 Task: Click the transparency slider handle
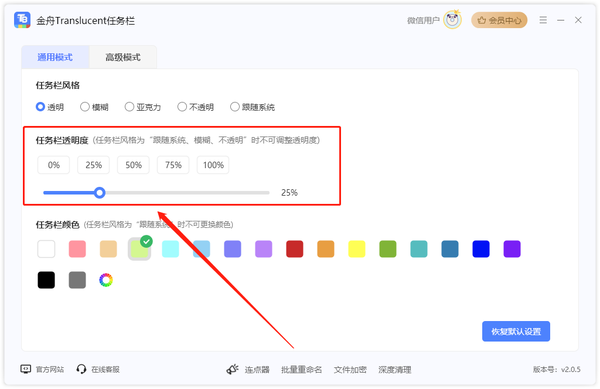point(100,192)
